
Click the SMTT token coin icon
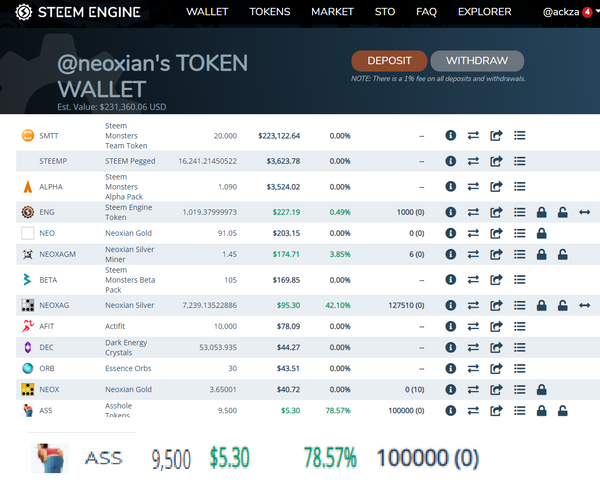28,135
